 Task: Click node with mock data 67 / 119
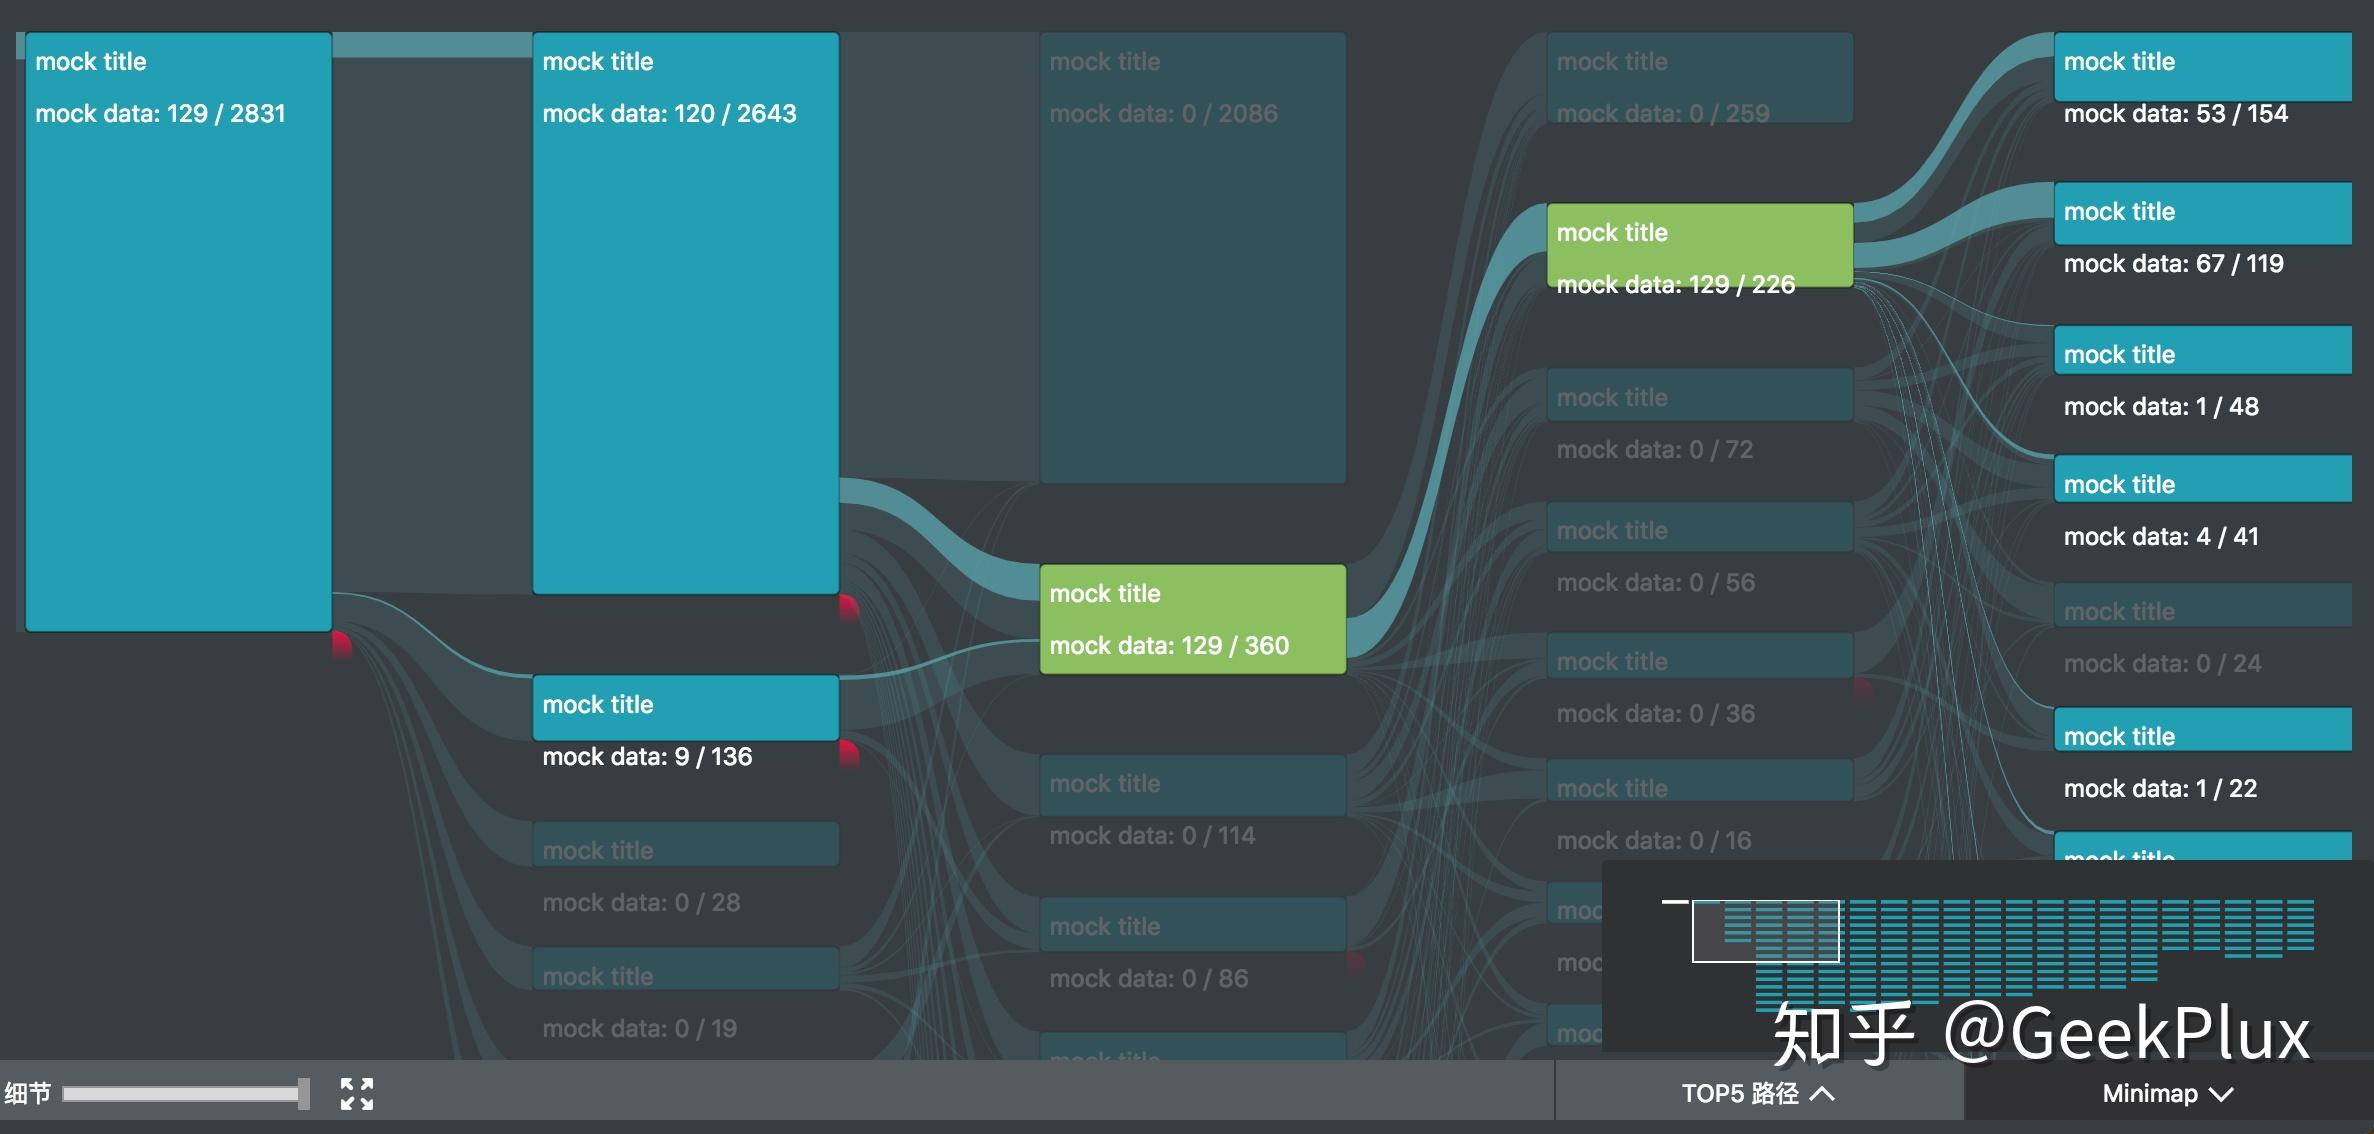tap(2202, 213)
